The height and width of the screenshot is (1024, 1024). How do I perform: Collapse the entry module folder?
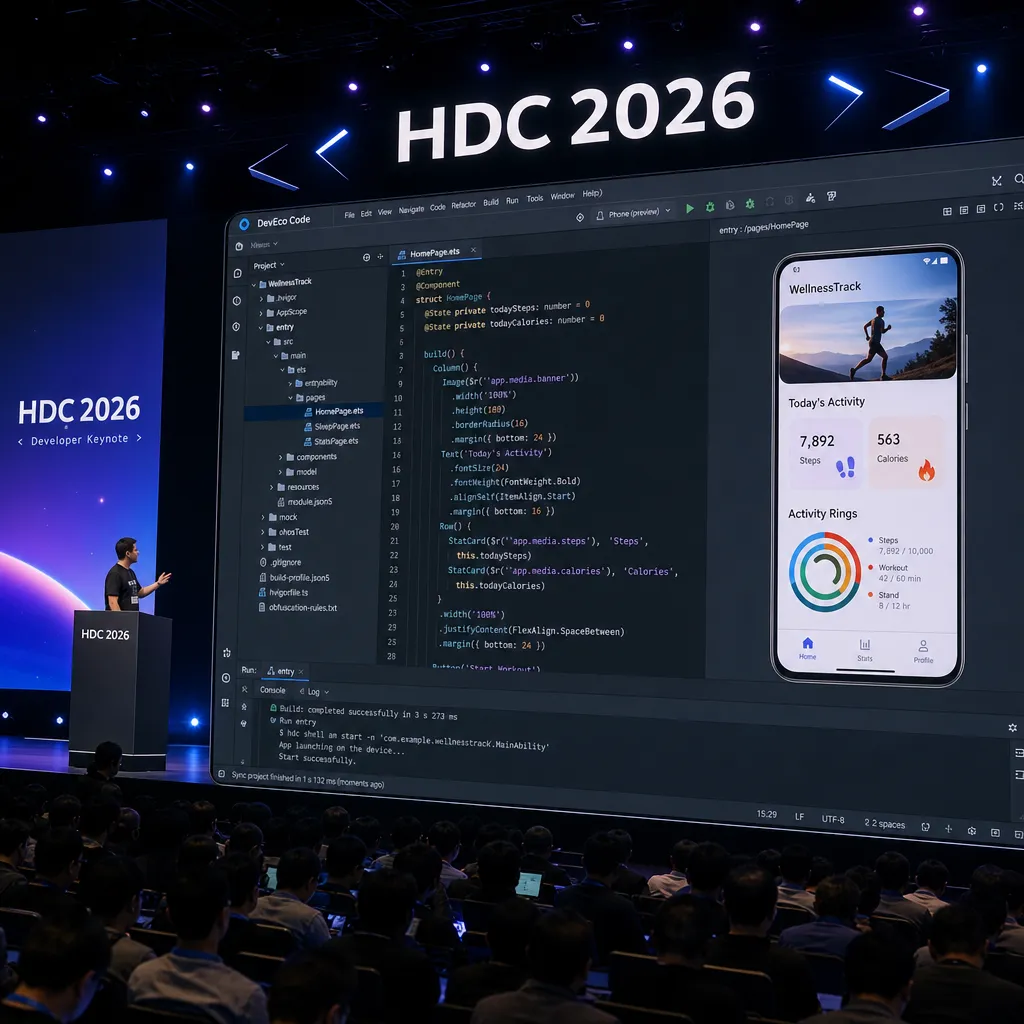(261, 328)
